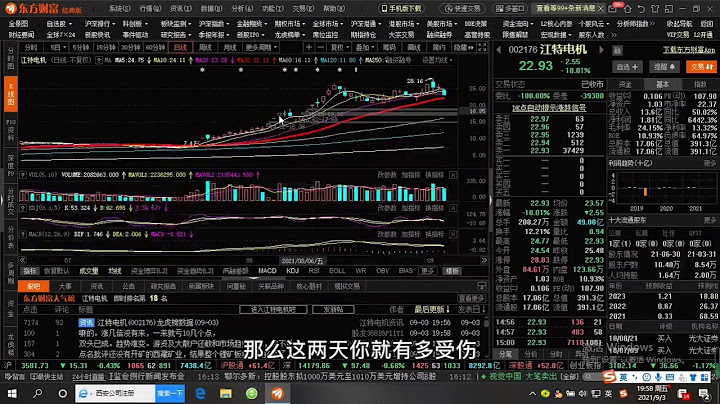Click the 手机版下载 button
The image size is (720, 404).
tap(400, 9)
